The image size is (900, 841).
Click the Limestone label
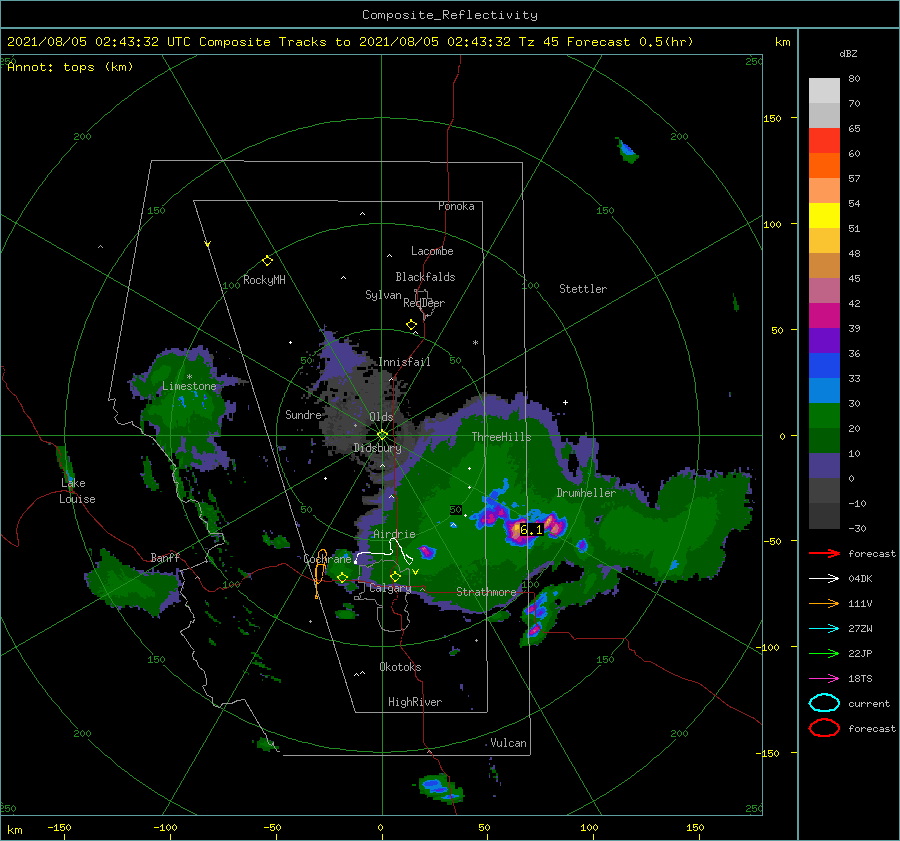(x=189, y=386)
